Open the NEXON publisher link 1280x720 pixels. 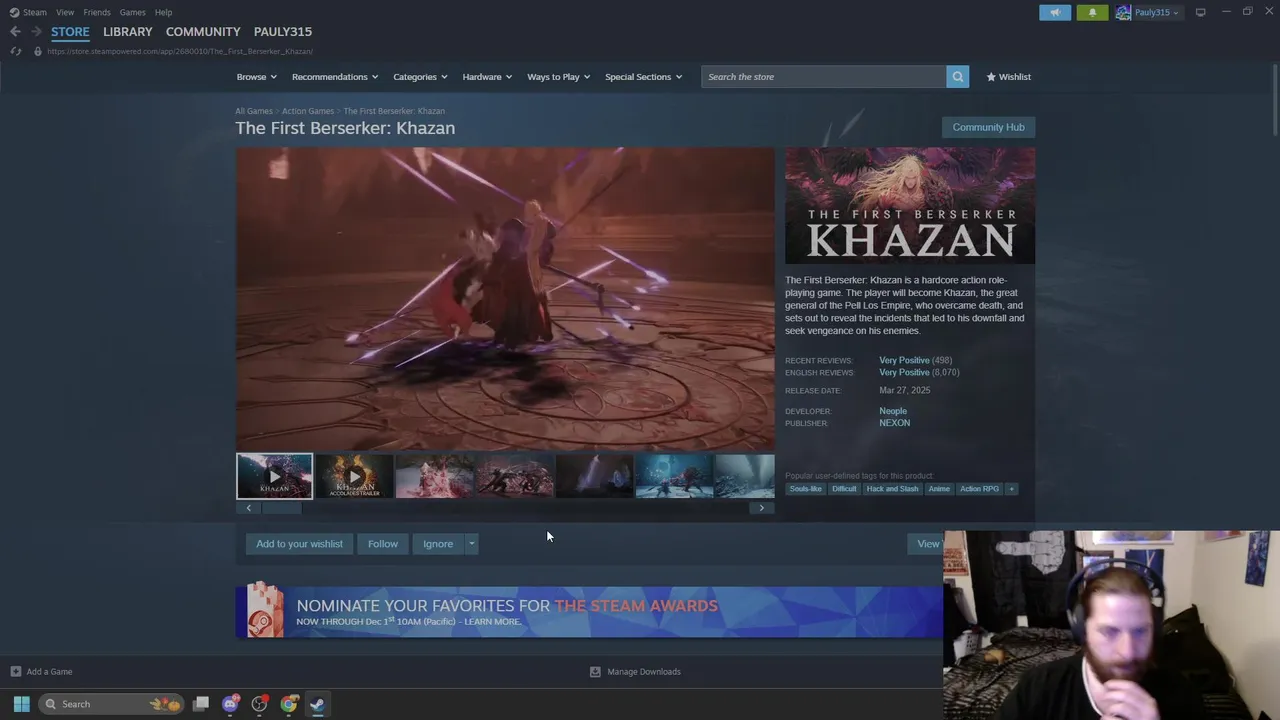(x=894, y=423)
